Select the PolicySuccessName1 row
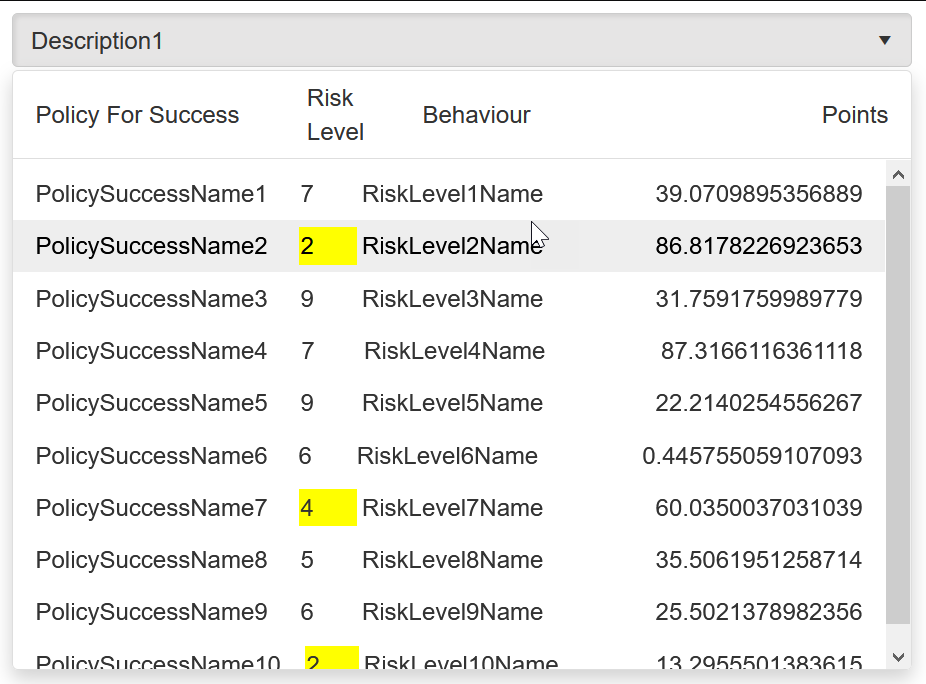926x684 pixels. click(151, 194)
